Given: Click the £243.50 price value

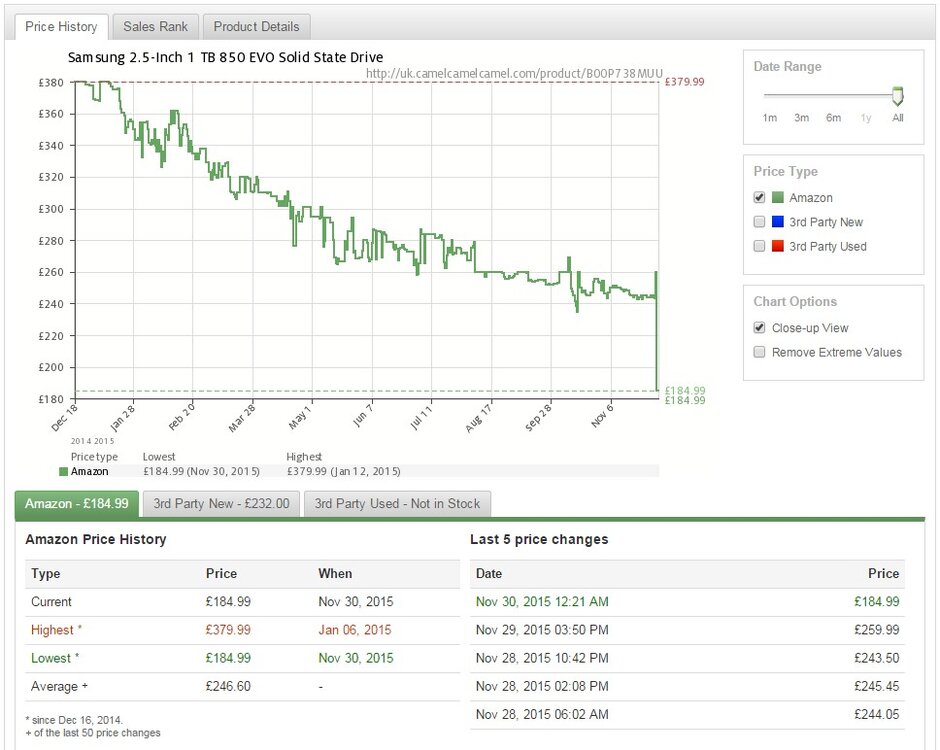Looking at the screenshot, I should coord(876,658).
